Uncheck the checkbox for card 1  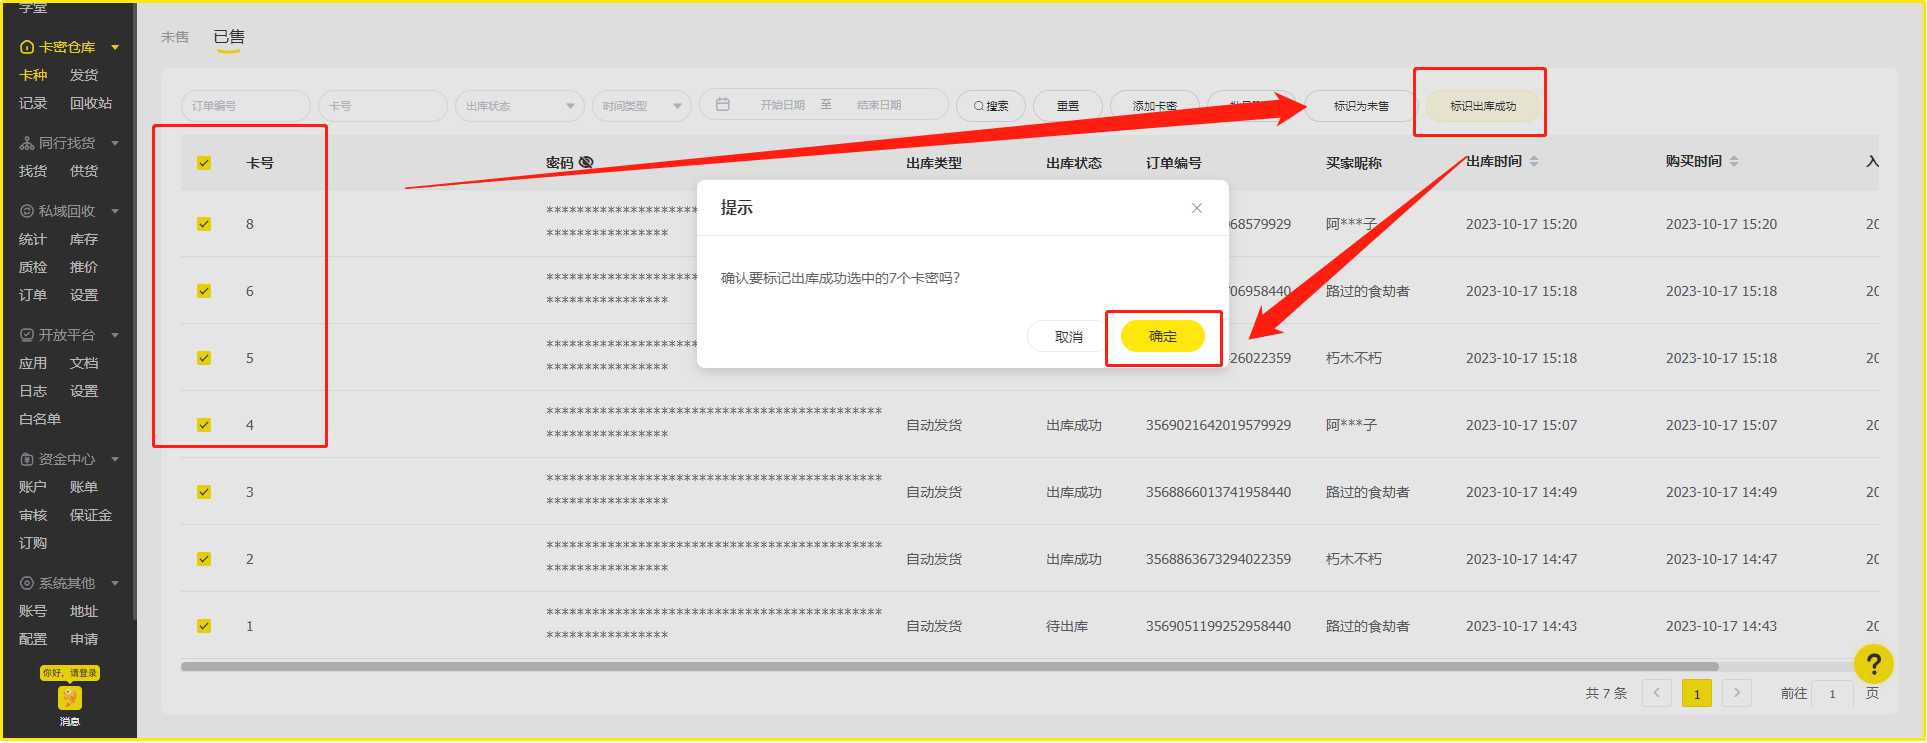coord(204,626)
